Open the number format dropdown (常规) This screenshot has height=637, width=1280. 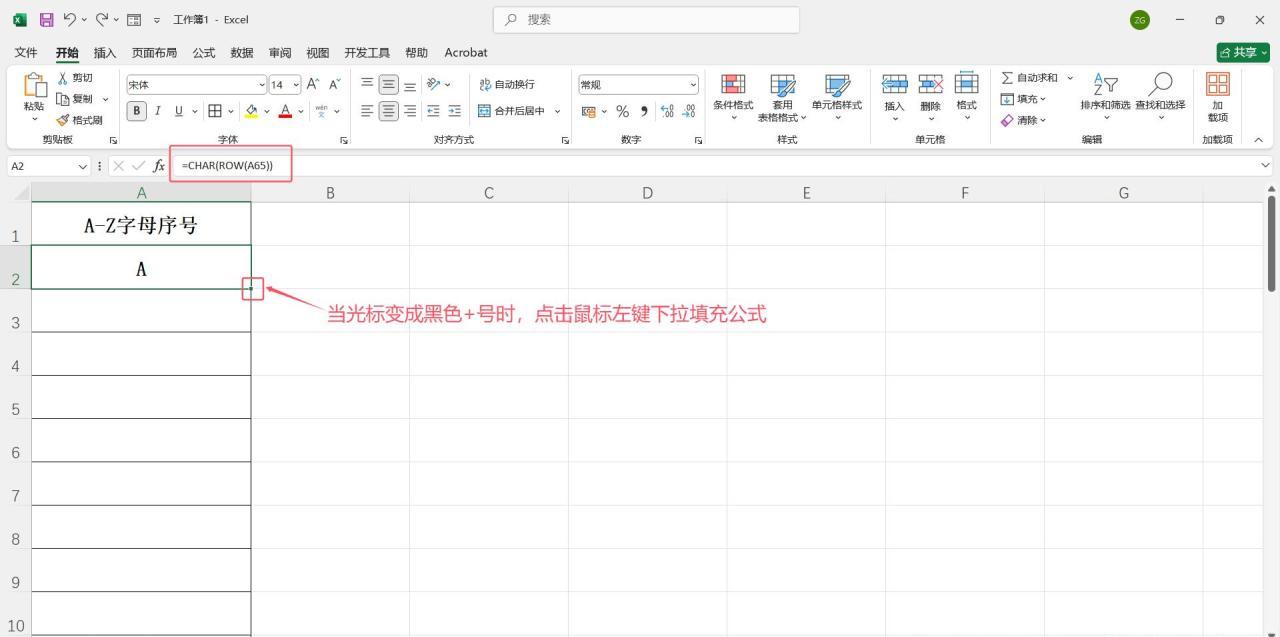pos(693,85)
